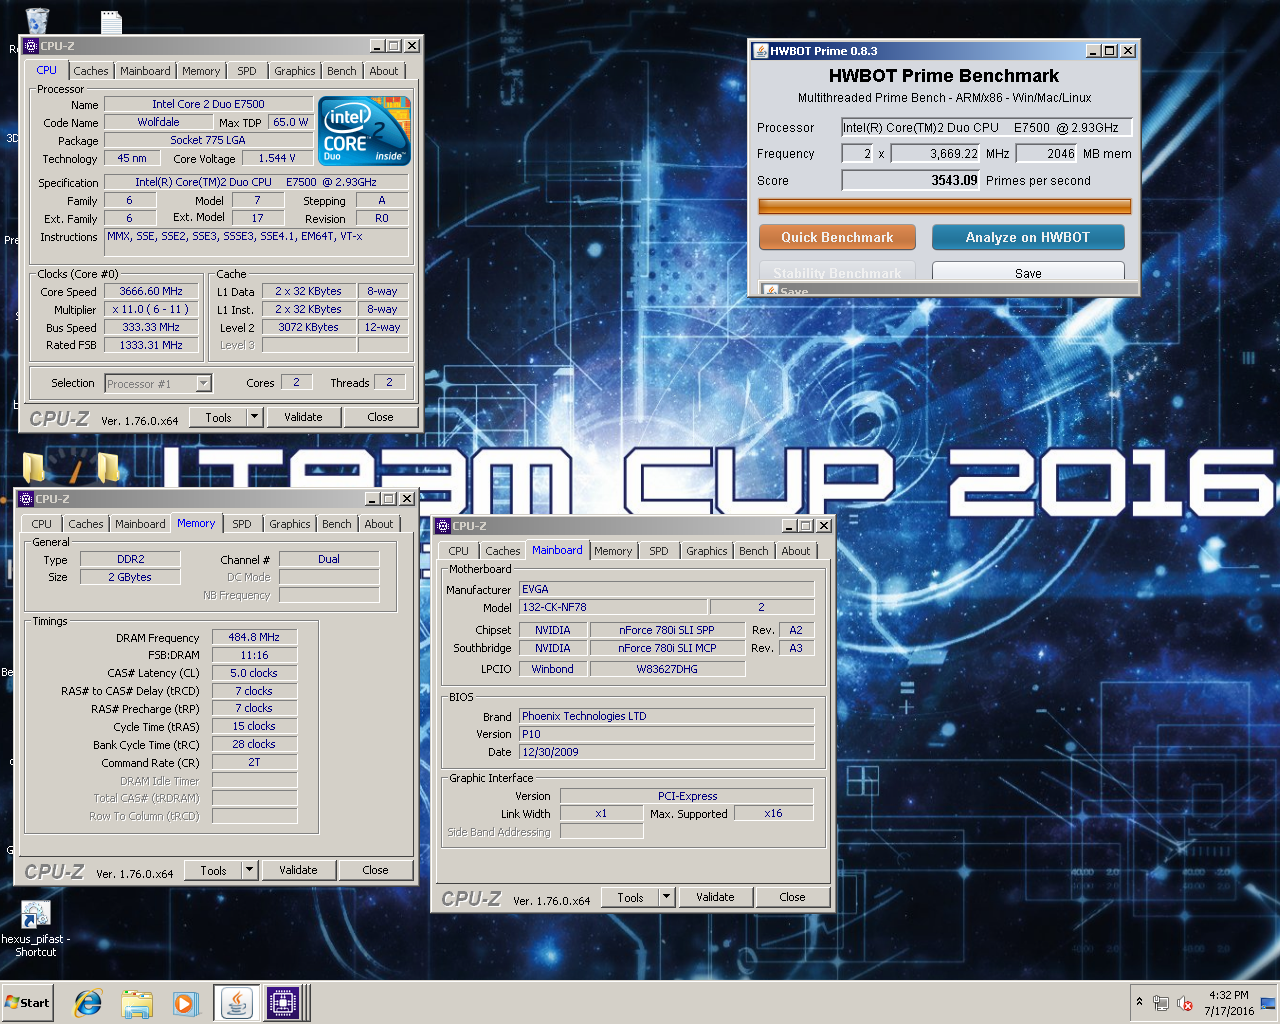The width and height of the screenshot is (1280, 1024).
Task: Switch to CPU tab in Memory CPU-Z window
Action: pos(42,524)
